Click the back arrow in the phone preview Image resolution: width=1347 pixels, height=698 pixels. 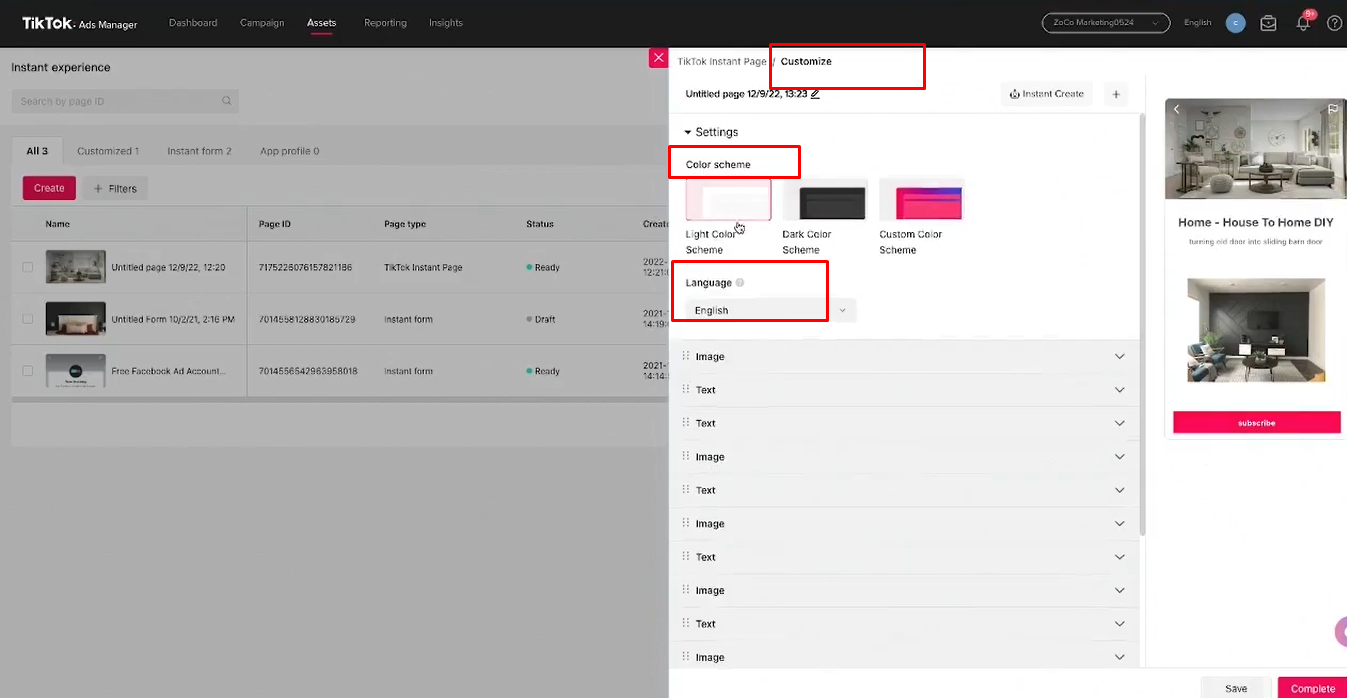pyautogui.click(x=1177, y=109)
